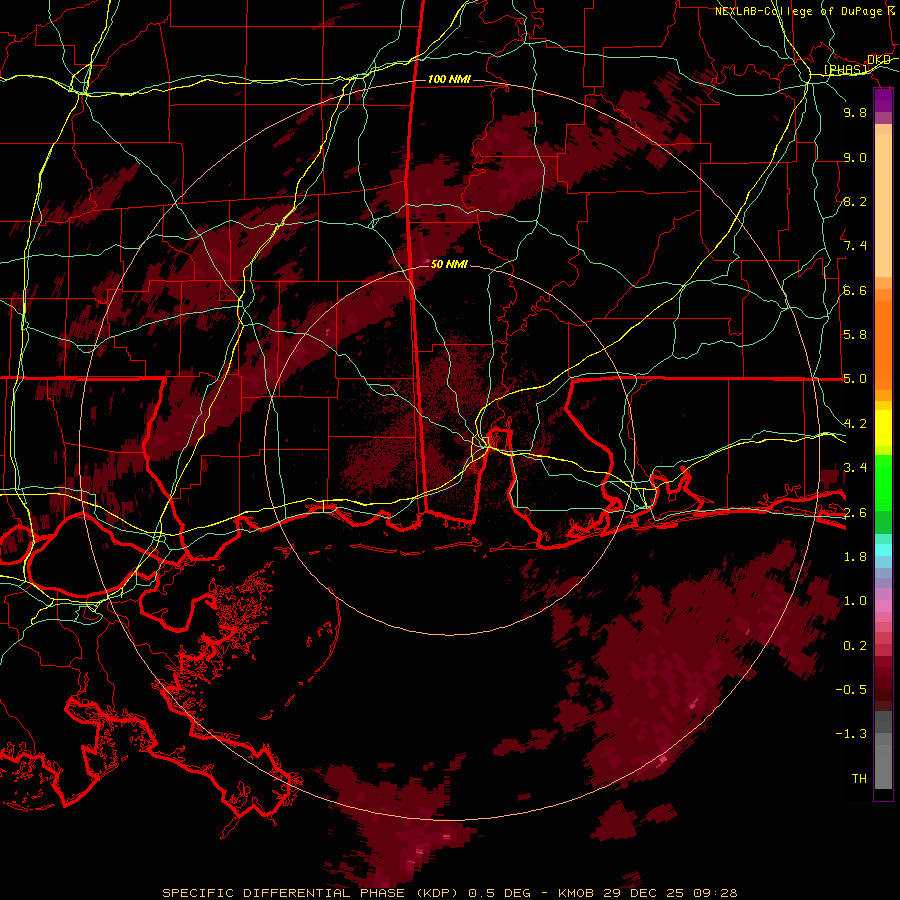Viewport: 900px width, 900px height.
Task: Click the 1.8 value on color scale
Action: (x=855, y=557)
